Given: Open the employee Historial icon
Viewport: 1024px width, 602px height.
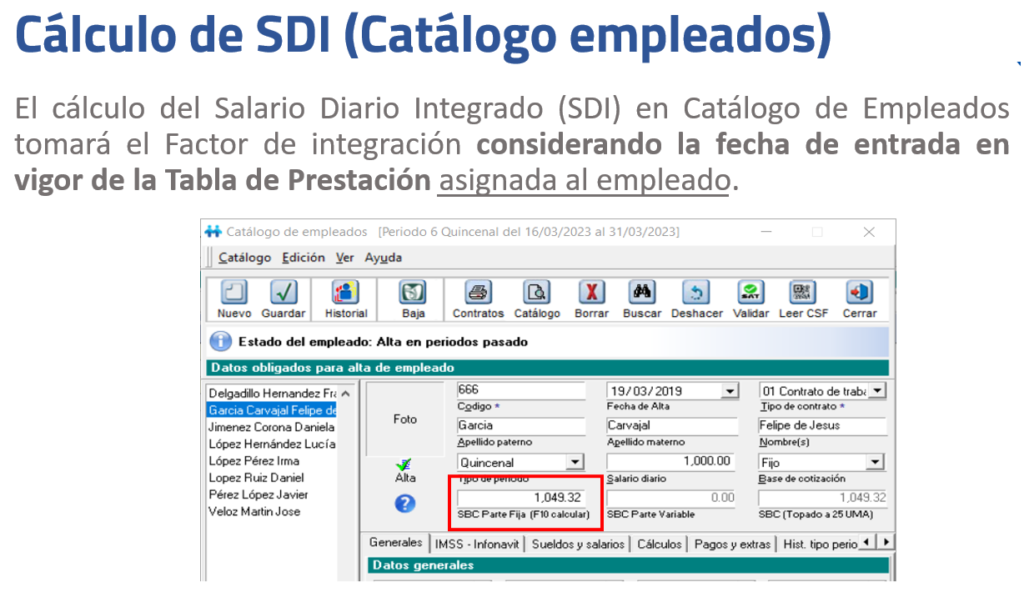Looking at the screenshot, I should 345,293.
